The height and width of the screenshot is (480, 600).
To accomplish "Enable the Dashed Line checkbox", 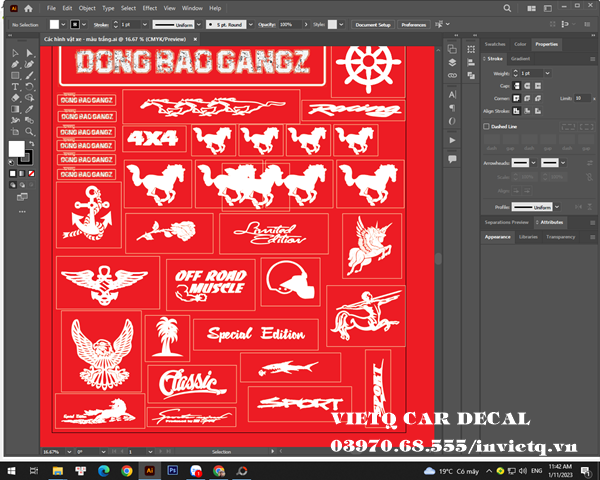I will pos(487,127).
